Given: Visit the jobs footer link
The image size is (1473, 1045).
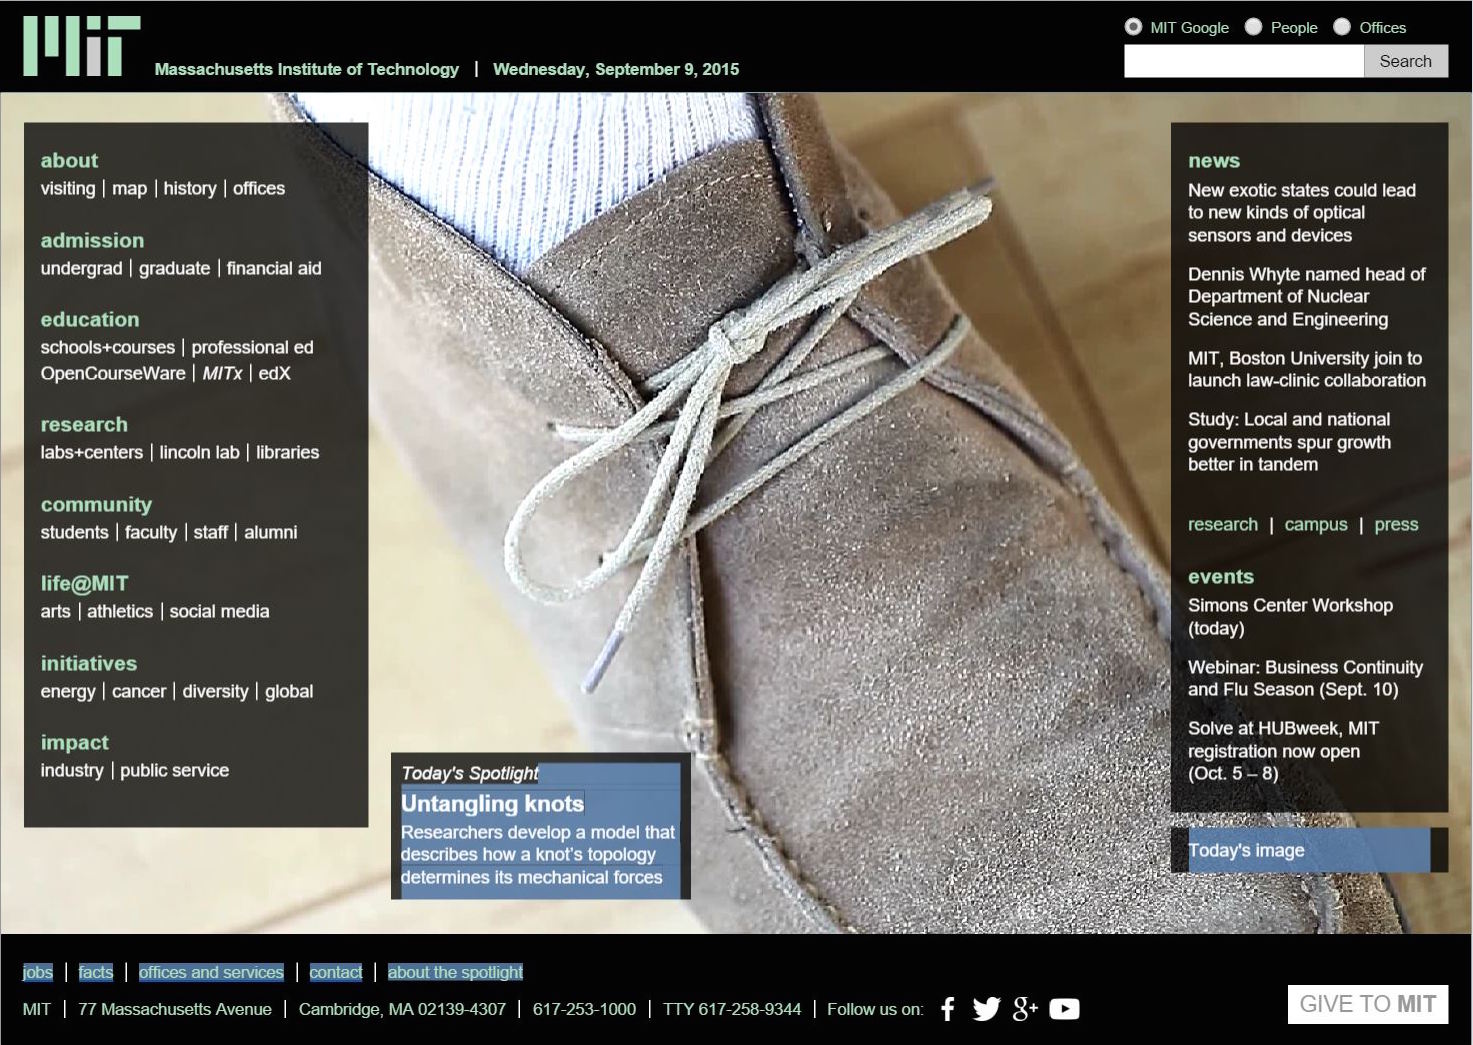Looking at the screenshot, I should pos(38,972).
